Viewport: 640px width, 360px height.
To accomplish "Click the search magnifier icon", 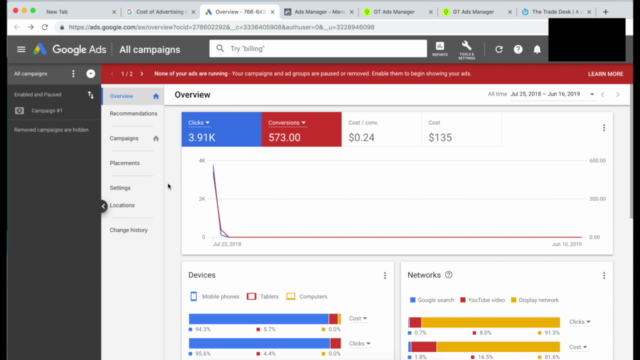I will click(220, 49).
